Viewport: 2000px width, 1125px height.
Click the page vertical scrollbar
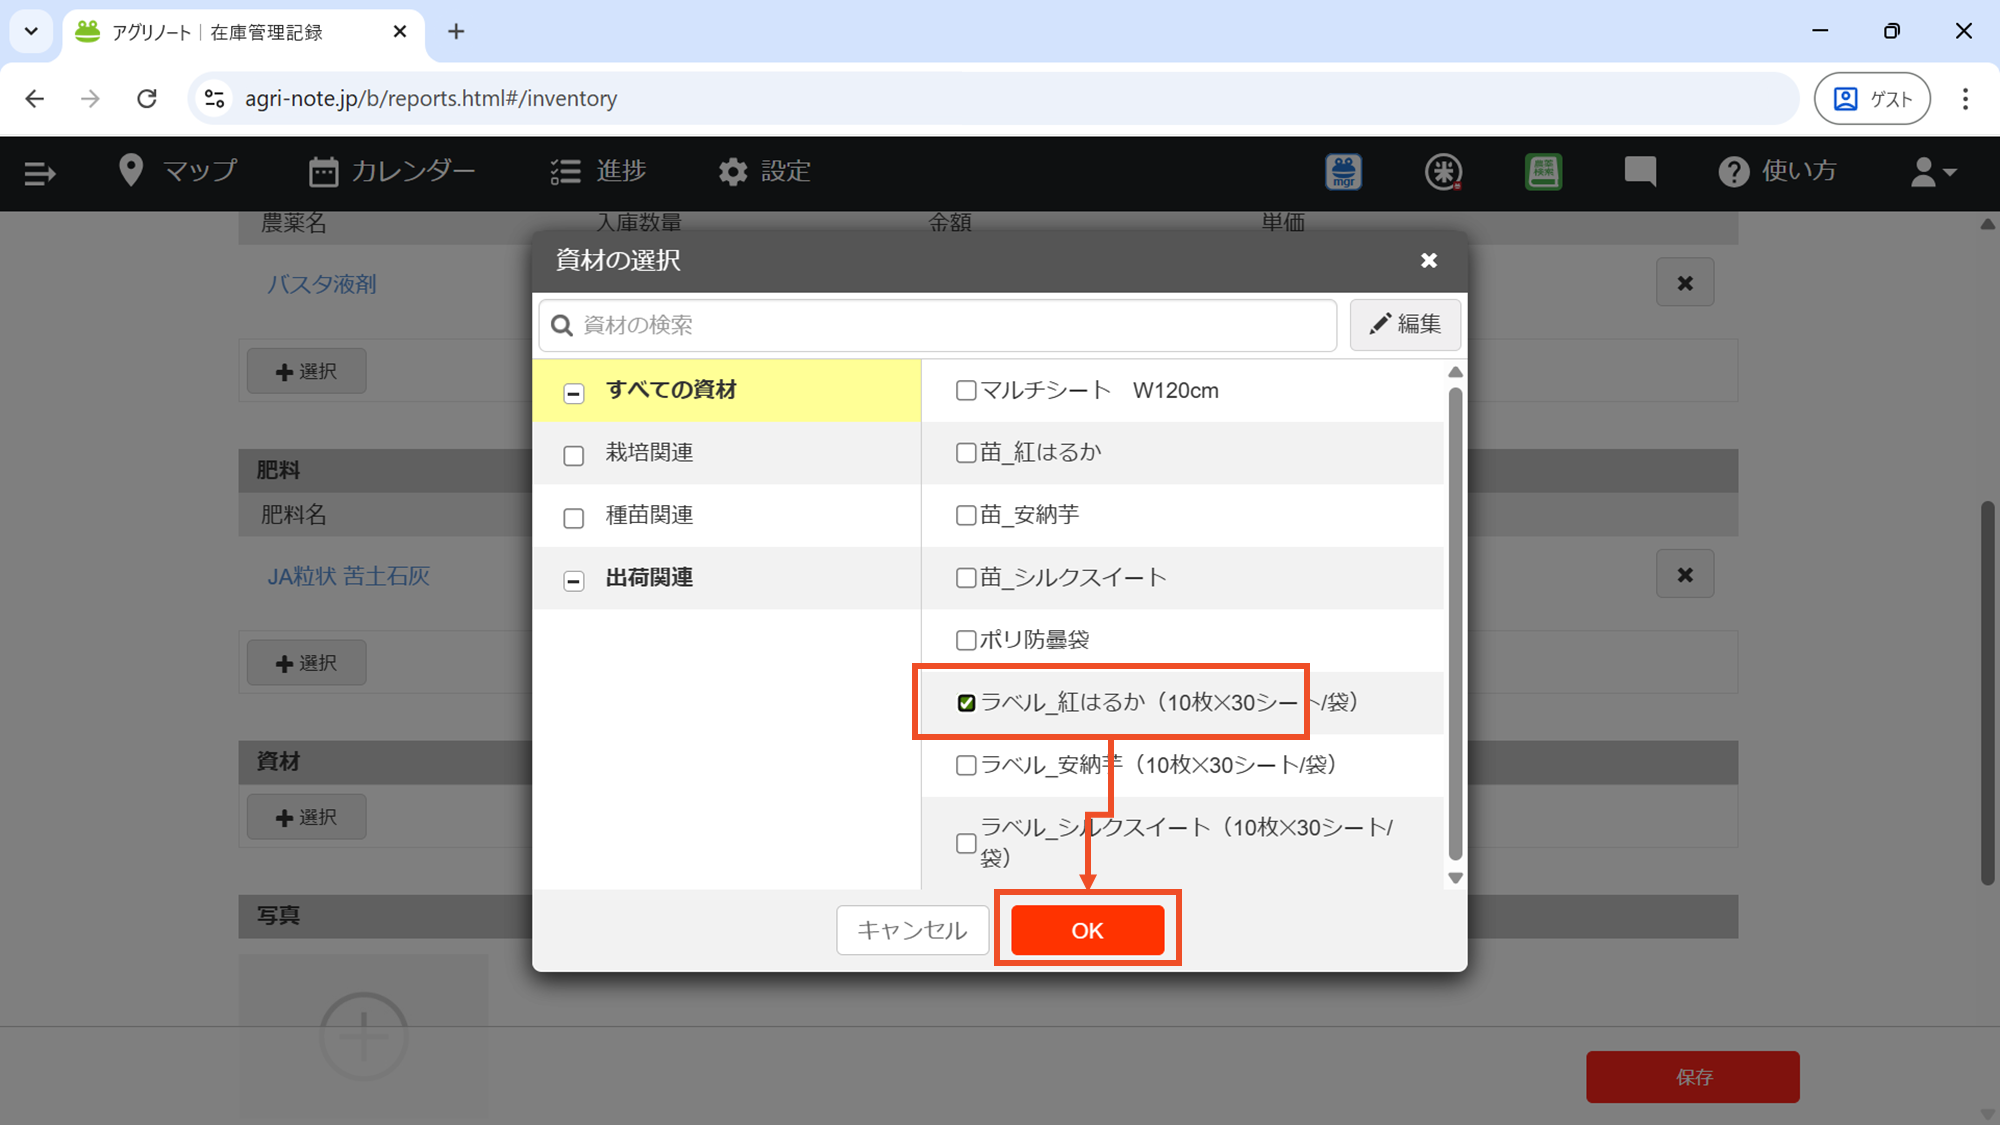1988,694
